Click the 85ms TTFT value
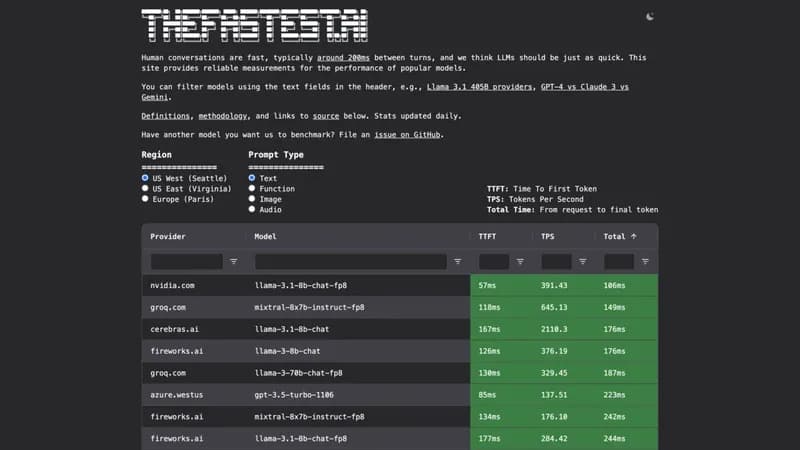Viewport: 800px width, 450px height. [487, 395]
